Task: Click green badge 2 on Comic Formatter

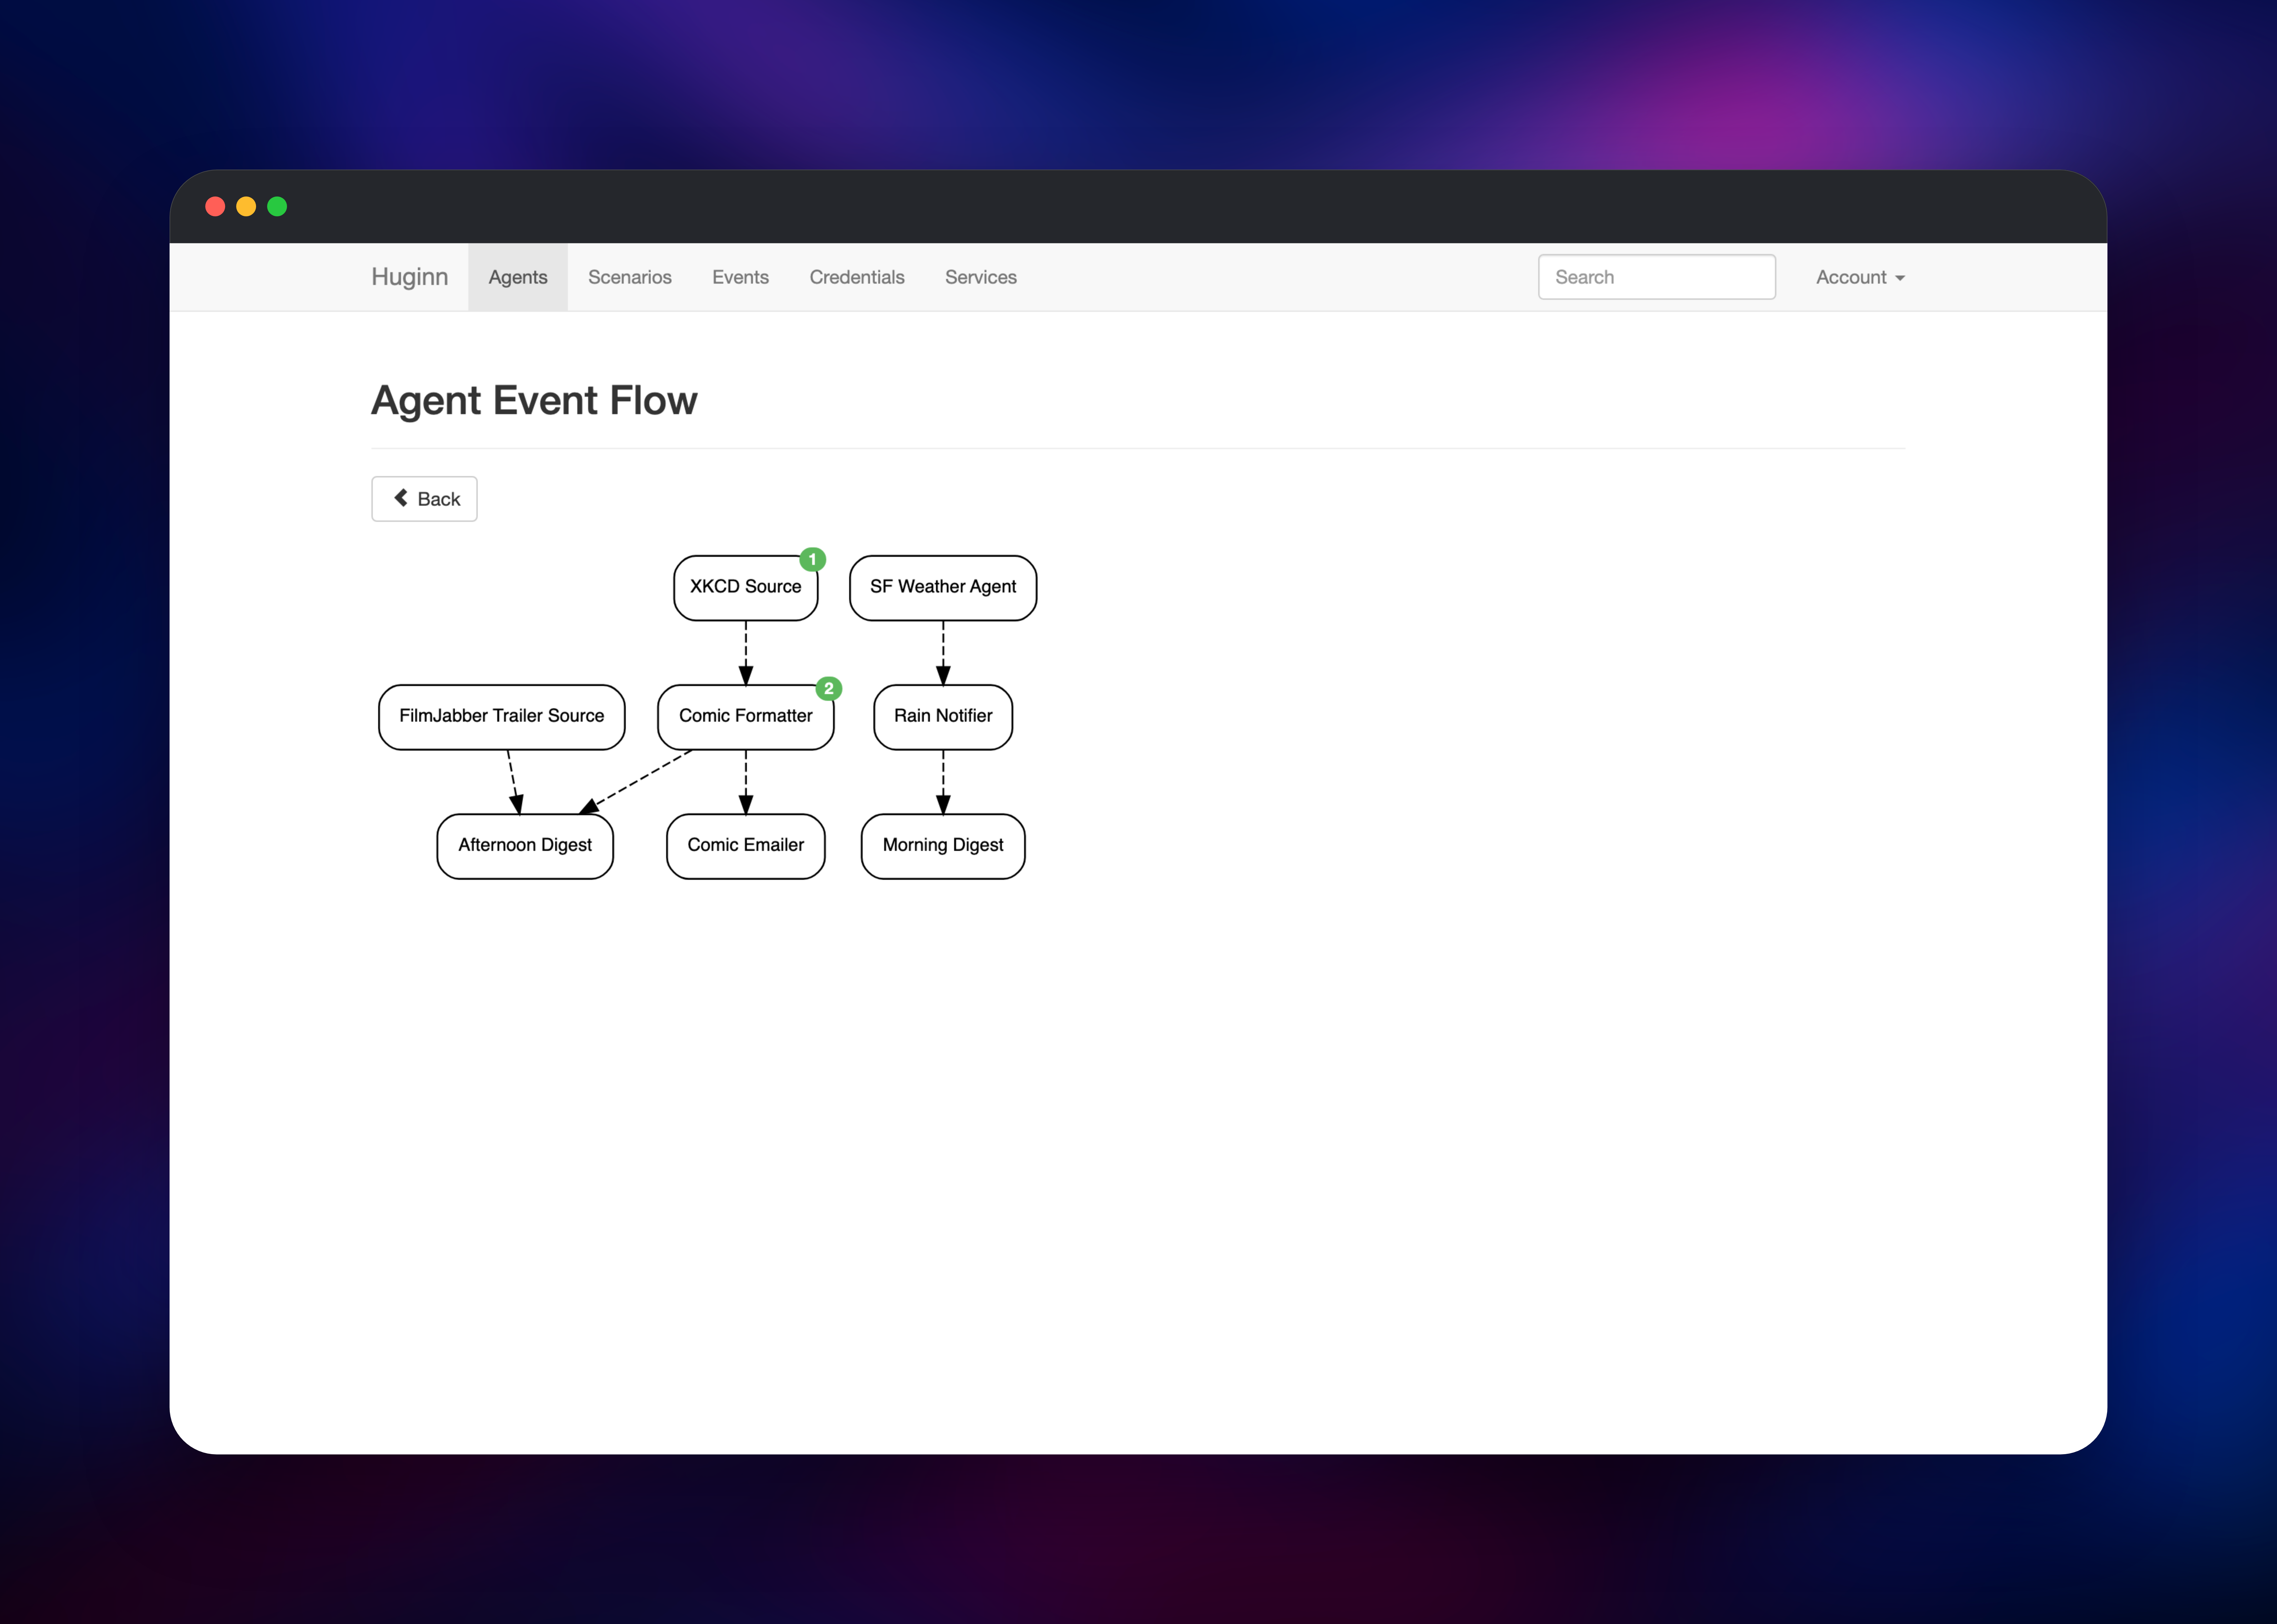Action: pos(829,688)
